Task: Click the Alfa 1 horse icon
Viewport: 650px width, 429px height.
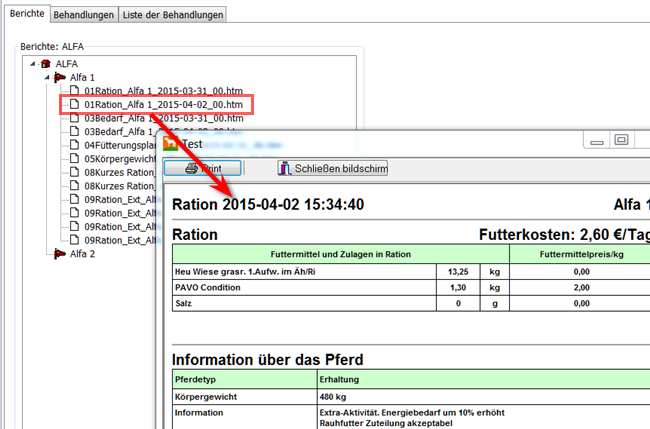Action: coord(60,77)
